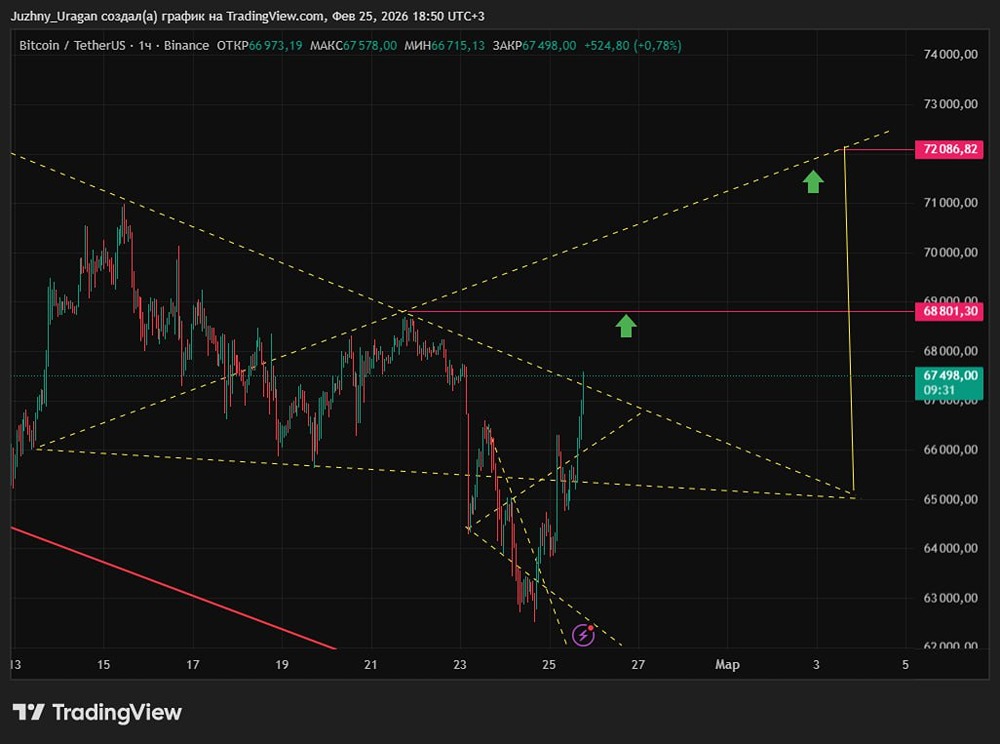
Task: Click date label 23 on time axis
Action: click(460, 665)
